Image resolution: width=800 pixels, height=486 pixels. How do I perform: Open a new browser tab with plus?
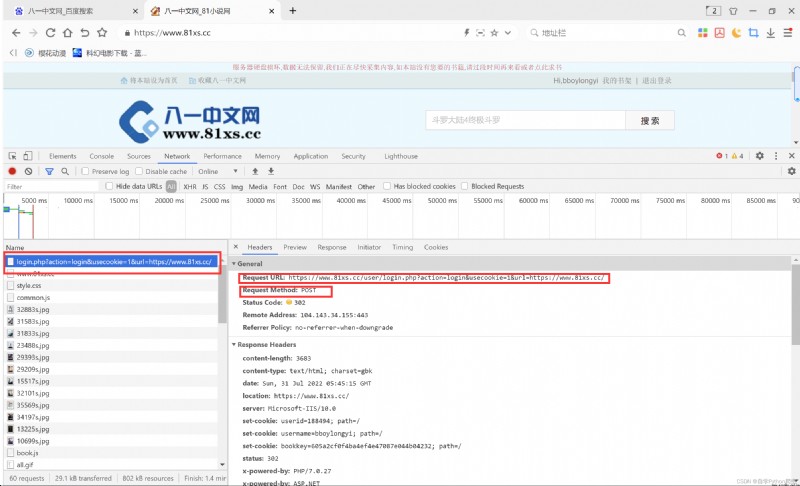[293, 11]
